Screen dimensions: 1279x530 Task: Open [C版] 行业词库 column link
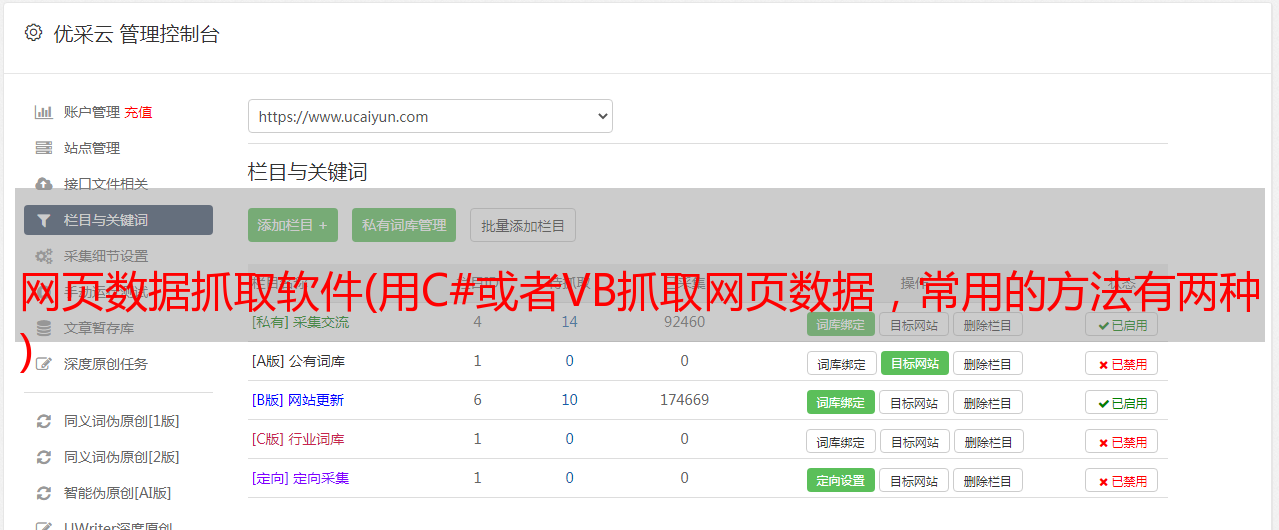tap(298, 439)
